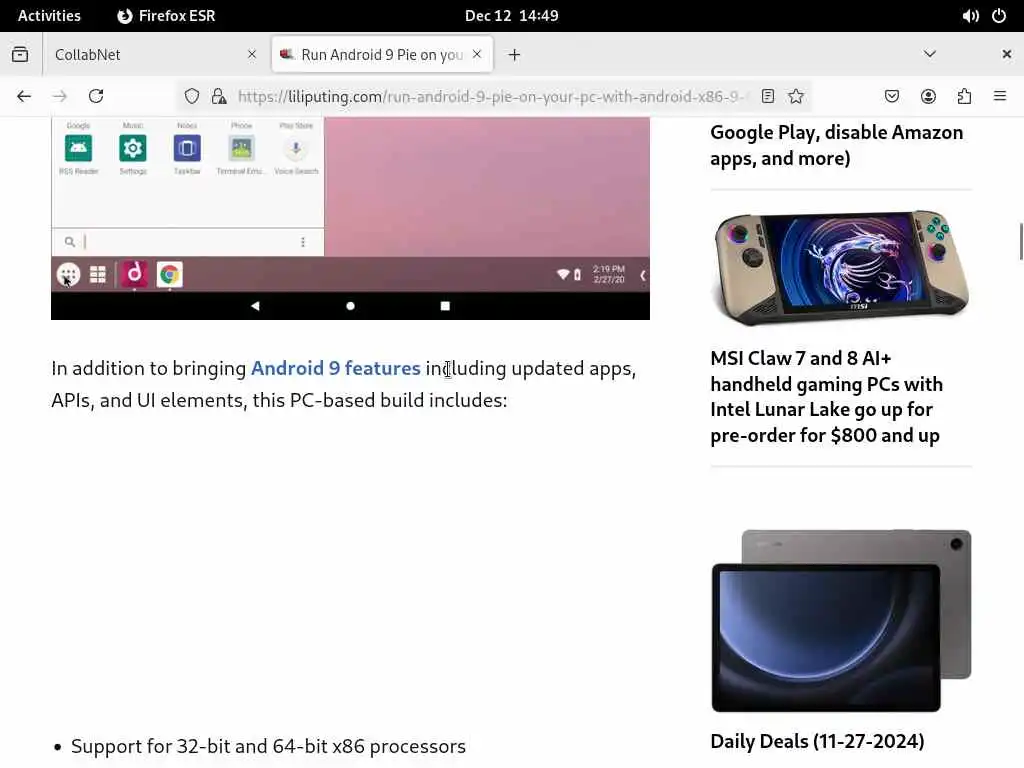Open Daily Deals (11-27-2024) article
This screenshot has height=768, width=1024.
(818, 741)
